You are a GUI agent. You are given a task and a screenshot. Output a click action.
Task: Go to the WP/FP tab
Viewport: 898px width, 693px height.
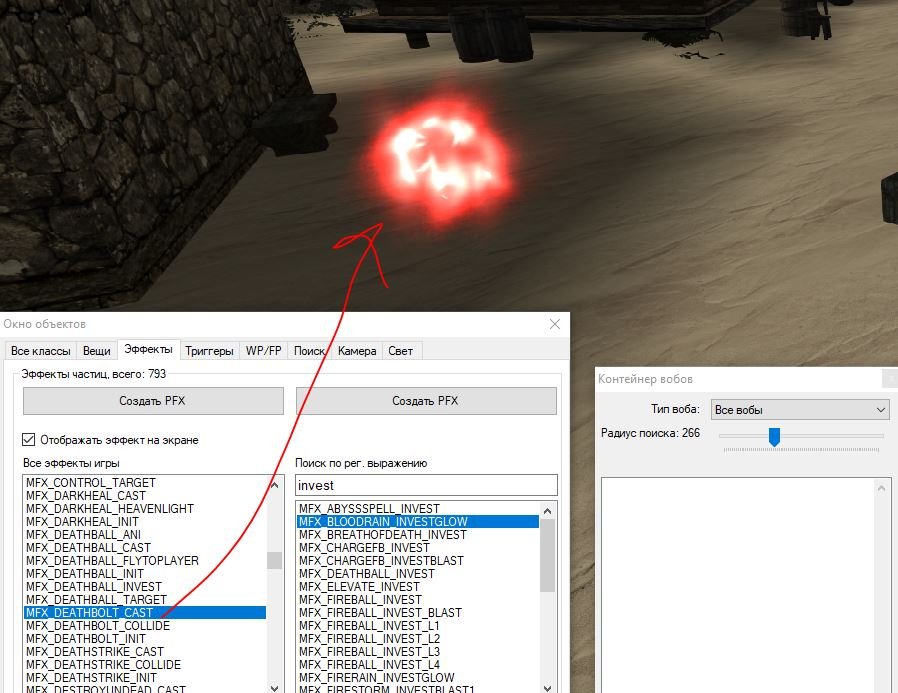[x=264, y=351]
